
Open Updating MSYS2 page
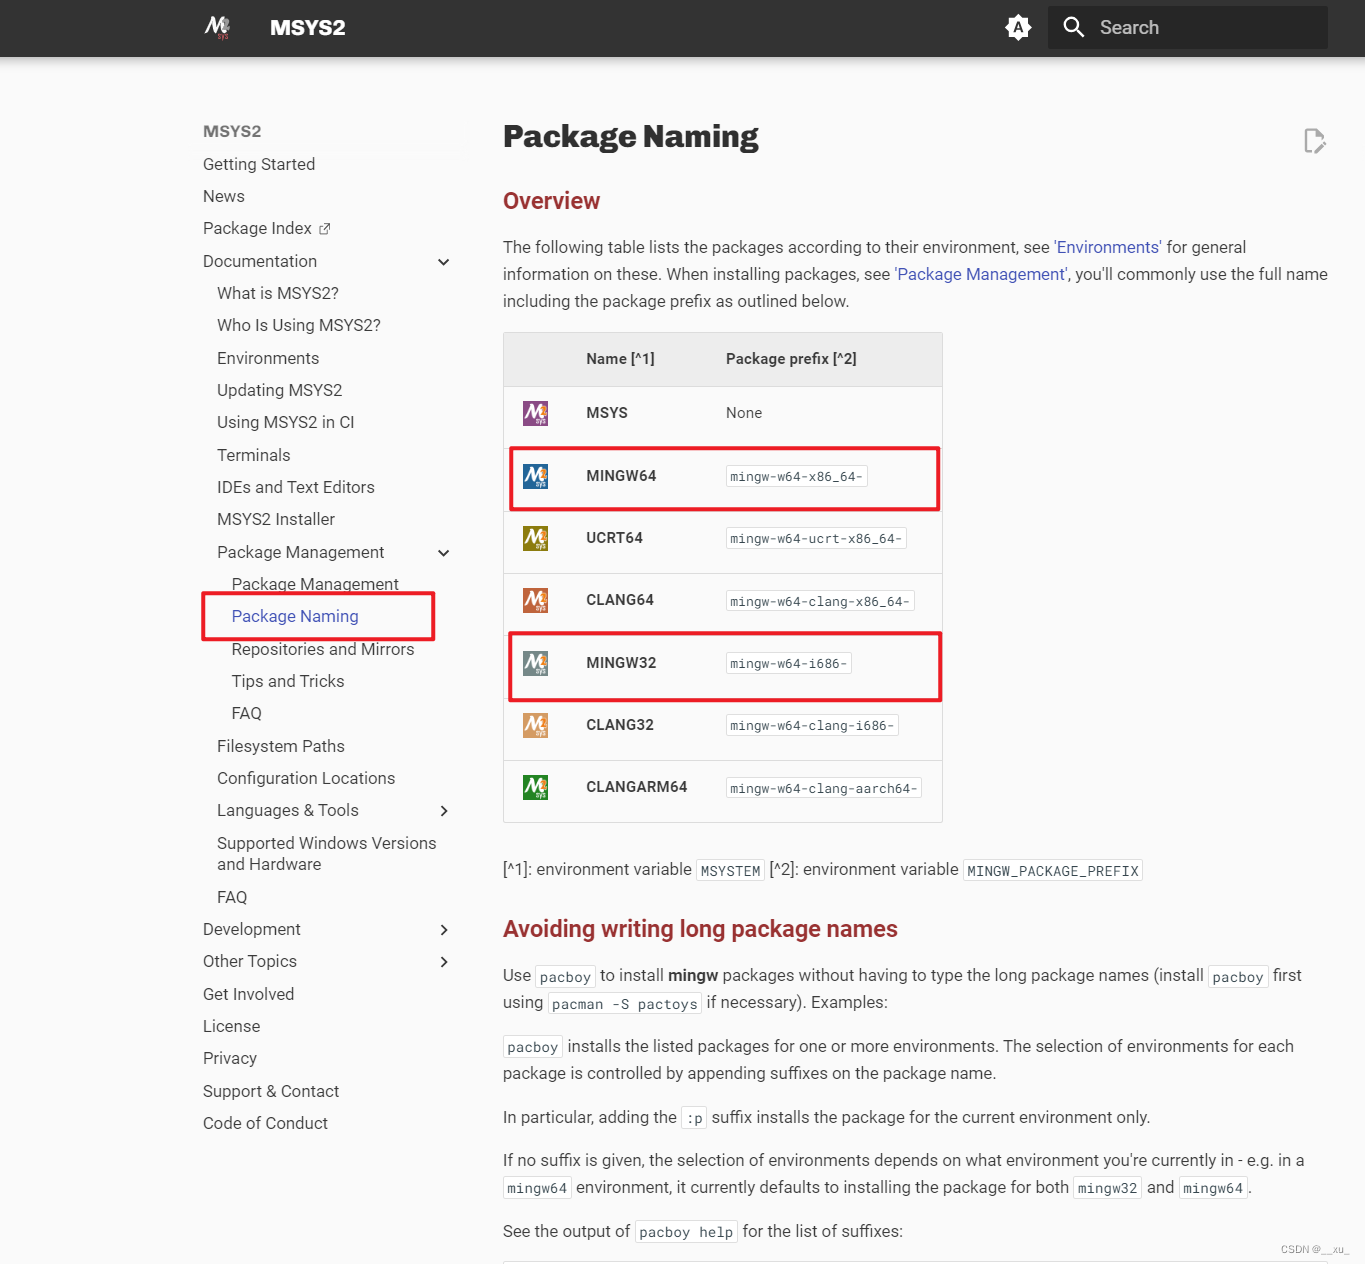[x=280, y=390]
